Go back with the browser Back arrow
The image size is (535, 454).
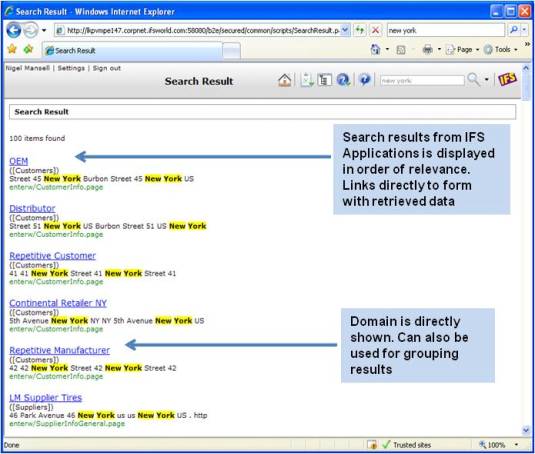pyautogui.click(x=14, y=30)
